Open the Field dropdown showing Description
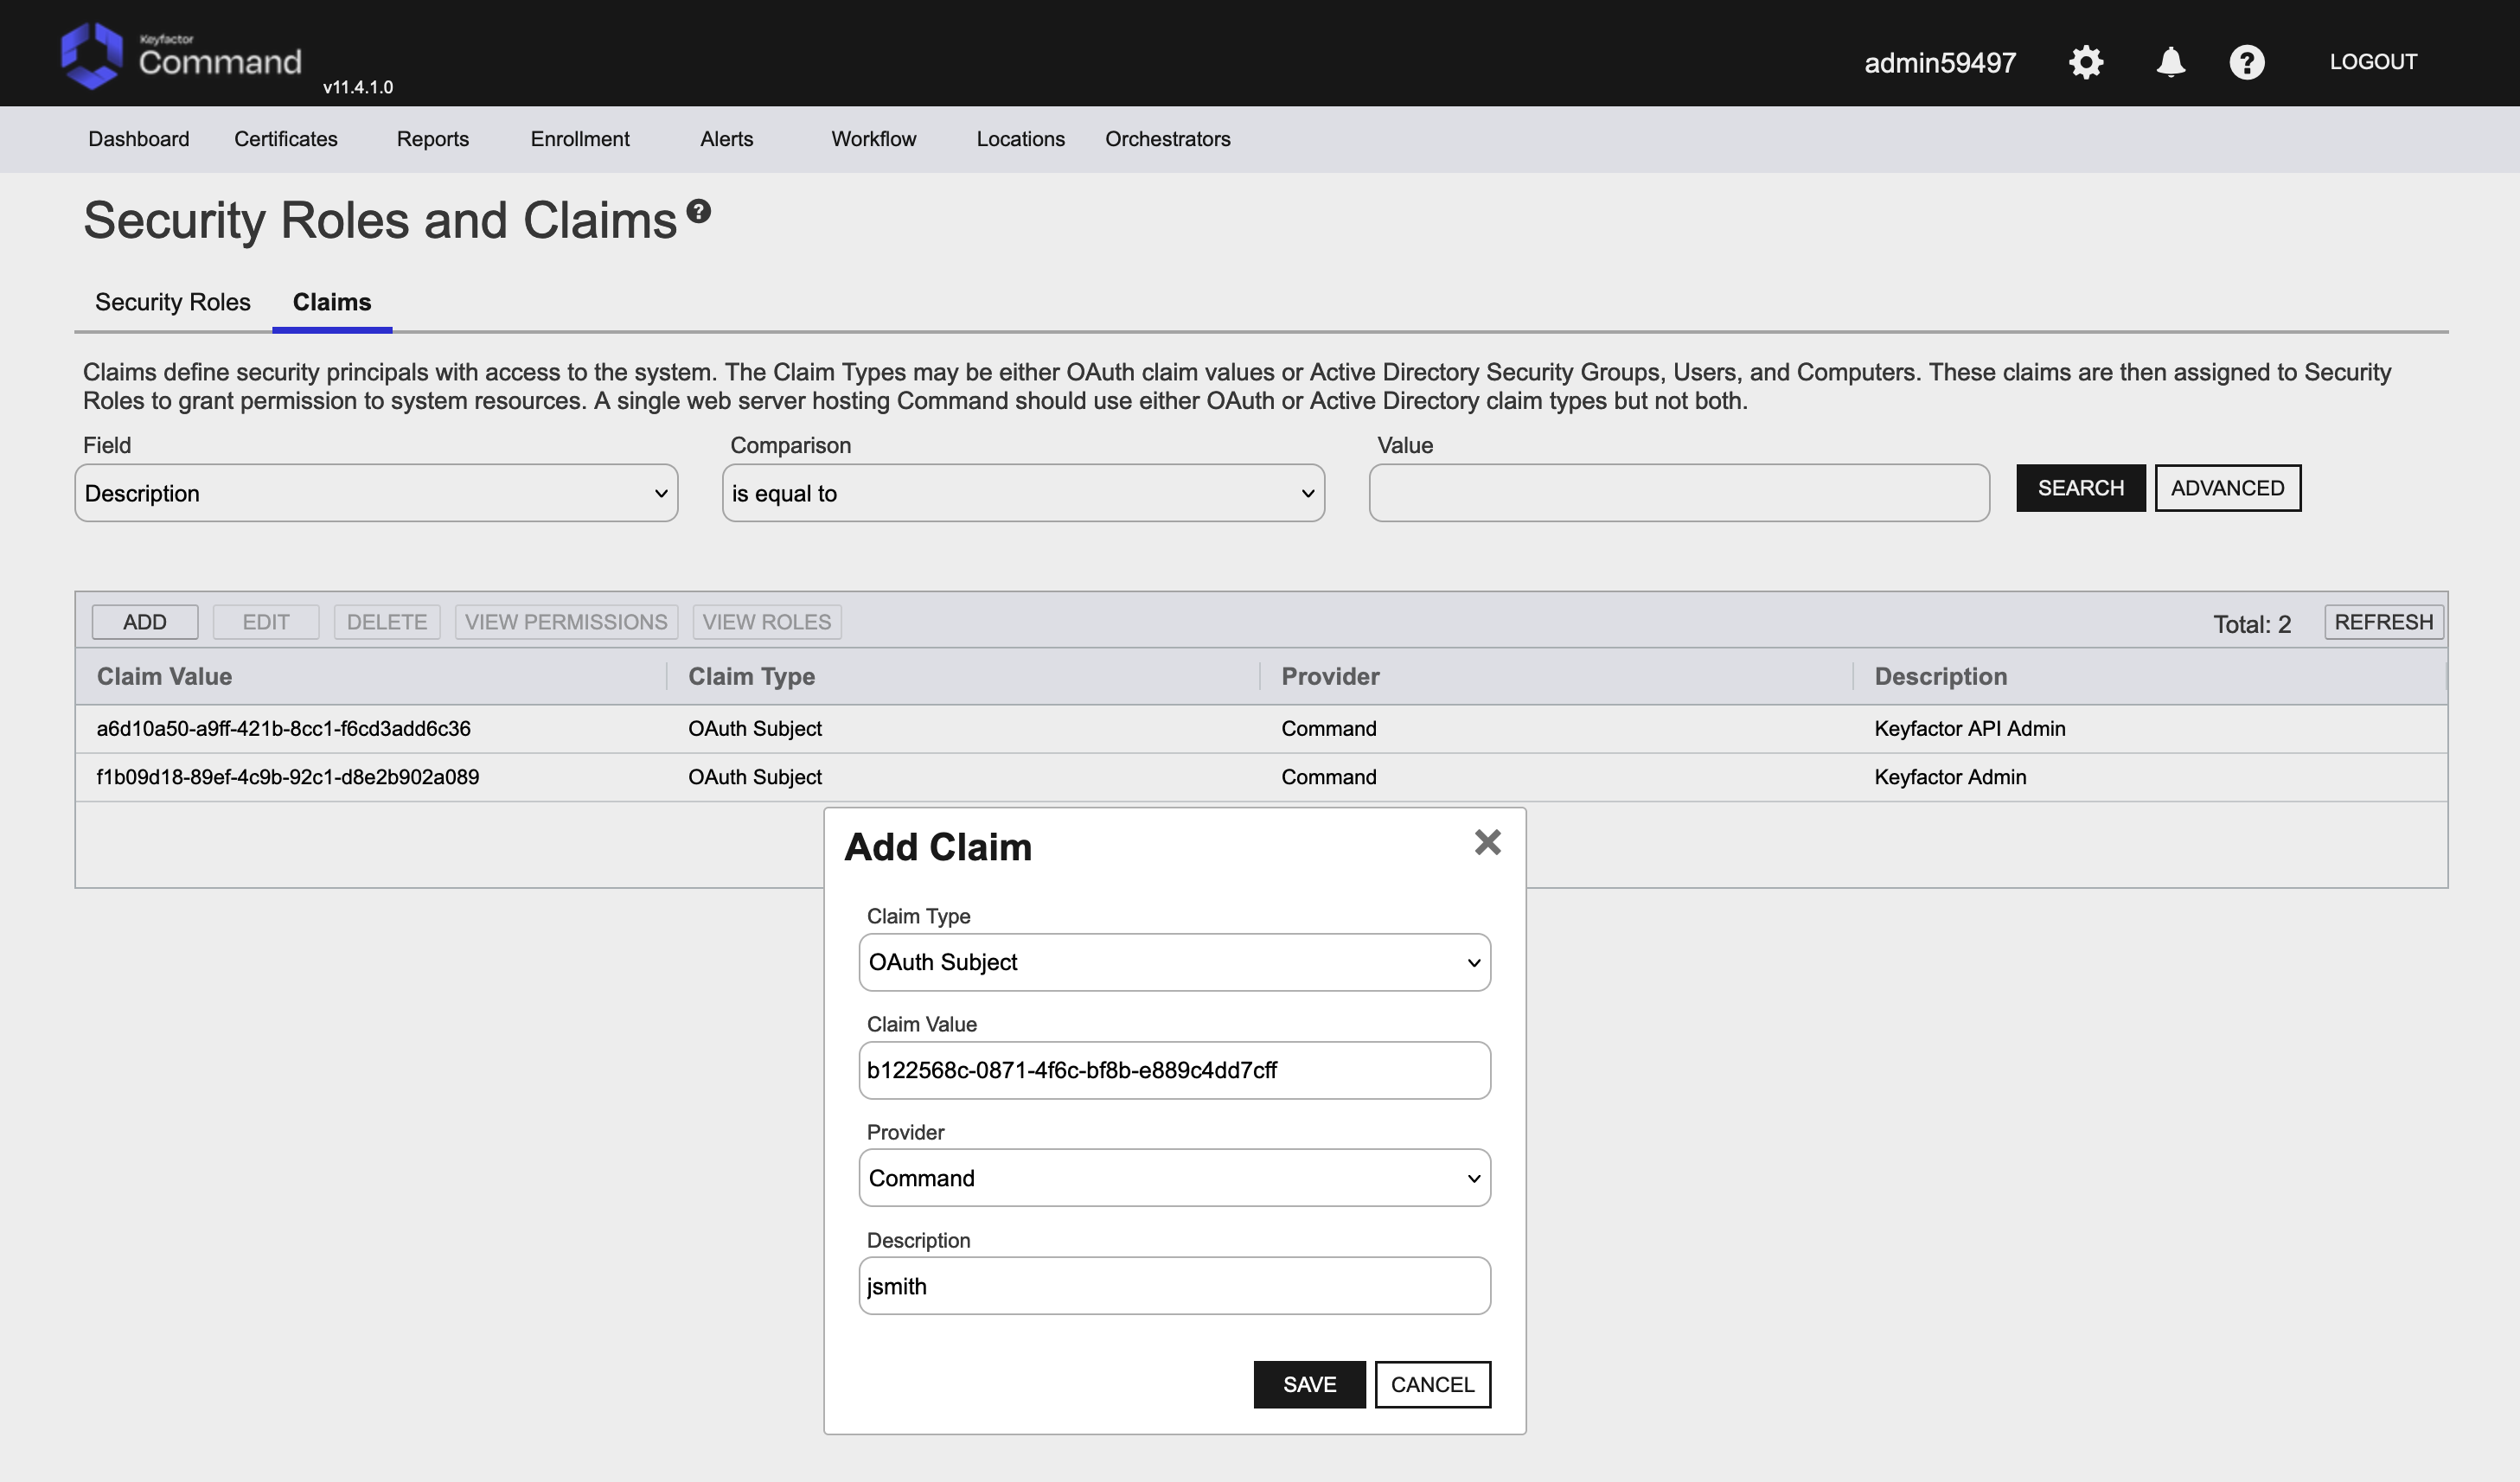The width and height of the screenshot is (2520, 1482). [376, 493]
